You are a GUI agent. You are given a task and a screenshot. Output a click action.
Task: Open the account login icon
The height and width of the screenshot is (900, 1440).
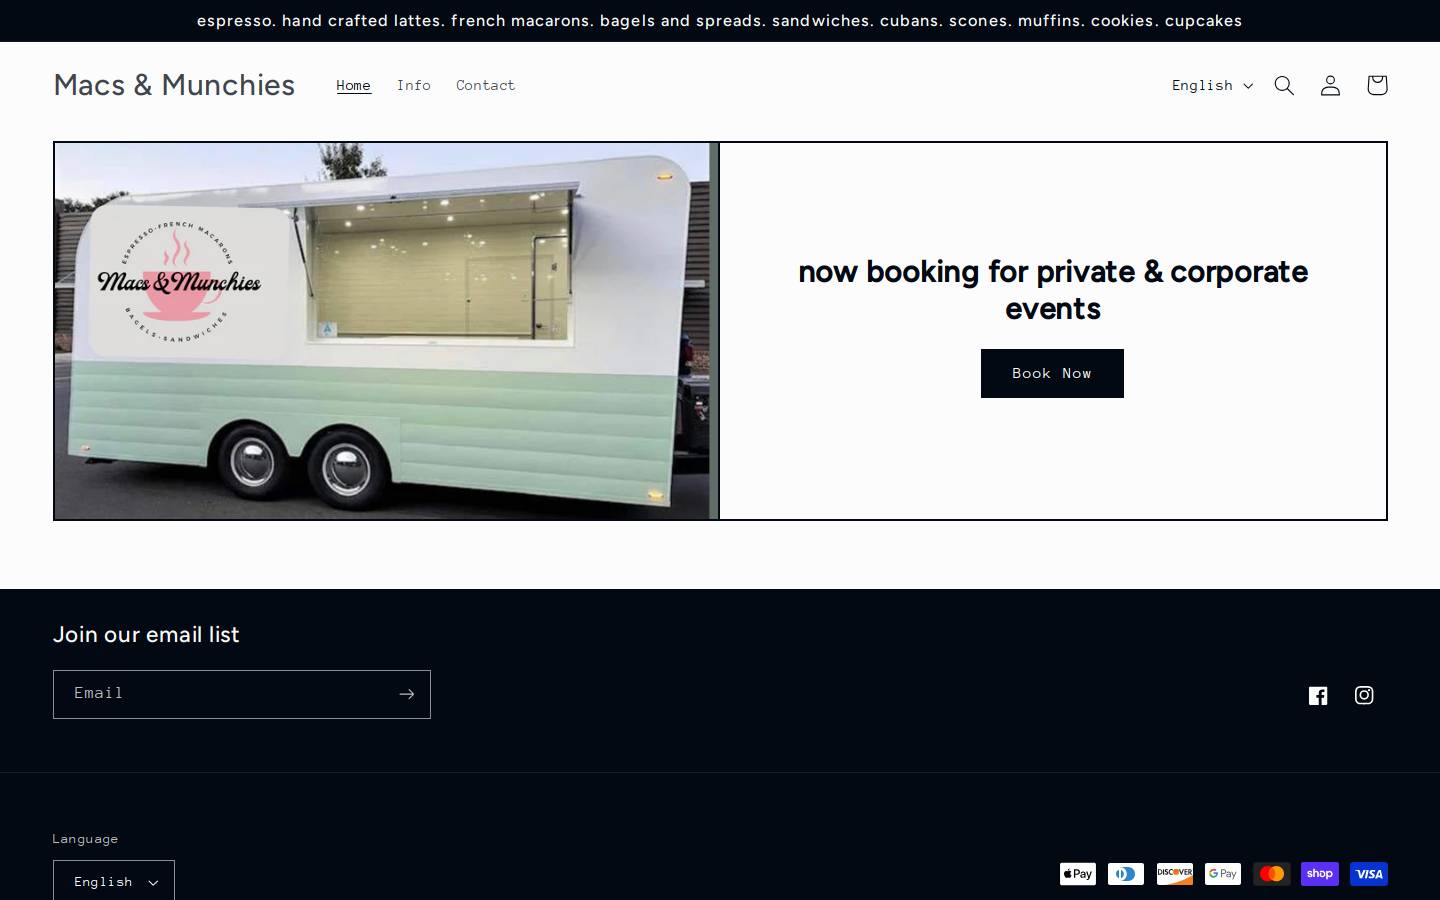[x=1330, y=85]
